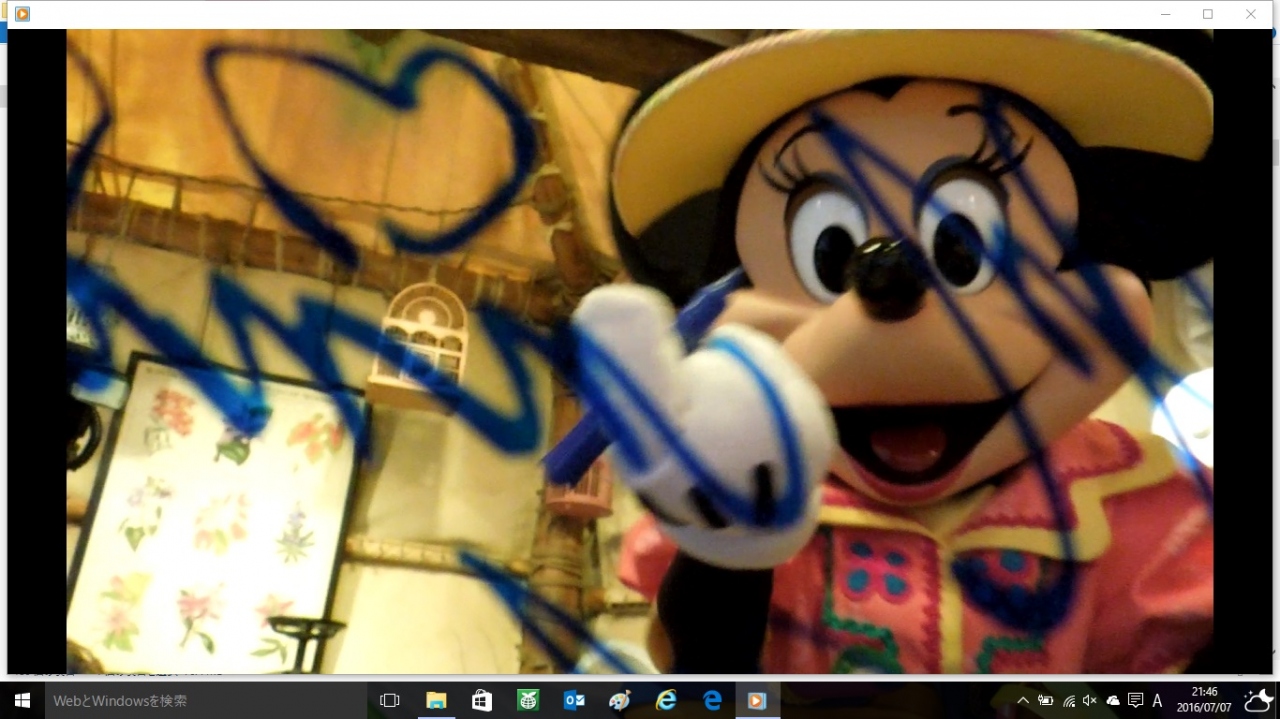1280x719 pixels.
Task: Open Task View from the taskbar
Action: tap(390, 701)
